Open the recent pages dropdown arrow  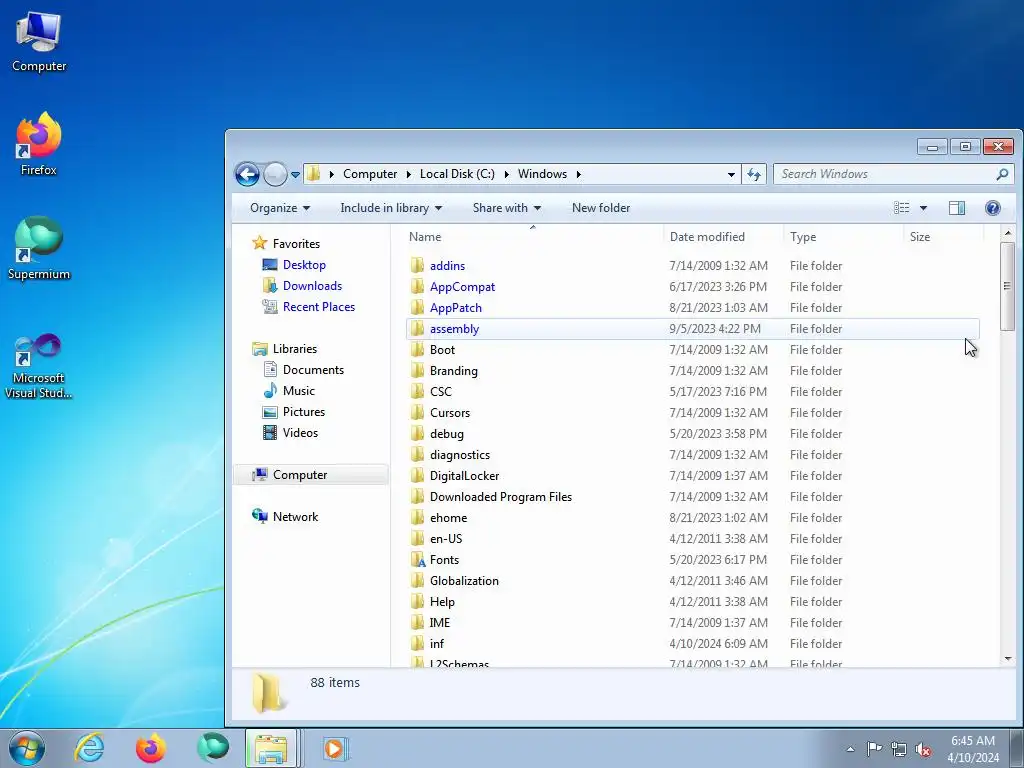click(x=295, y=175)
